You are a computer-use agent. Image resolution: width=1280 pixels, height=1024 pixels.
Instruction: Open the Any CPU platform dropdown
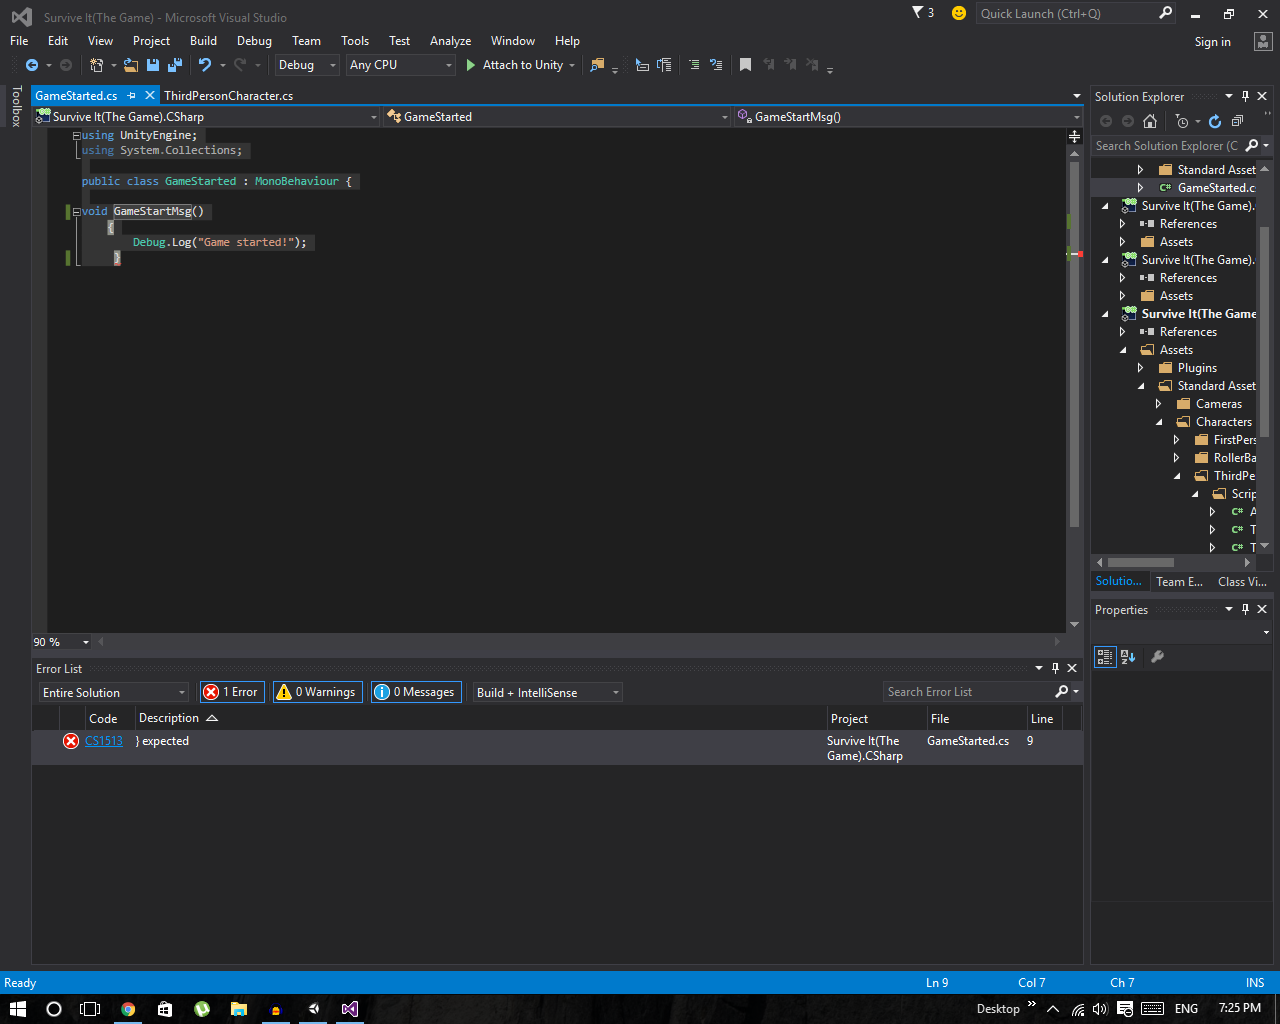(x=401, y=65)
